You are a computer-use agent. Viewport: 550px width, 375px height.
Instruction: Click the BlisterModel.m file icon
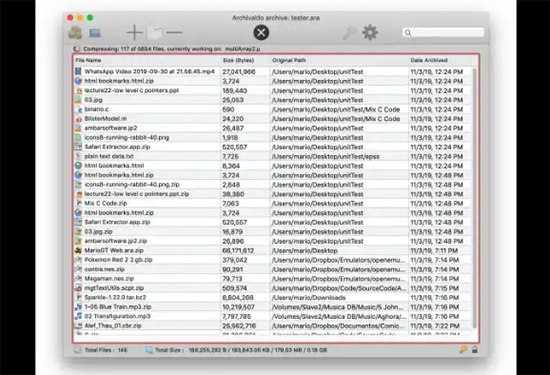pos(79,119)
